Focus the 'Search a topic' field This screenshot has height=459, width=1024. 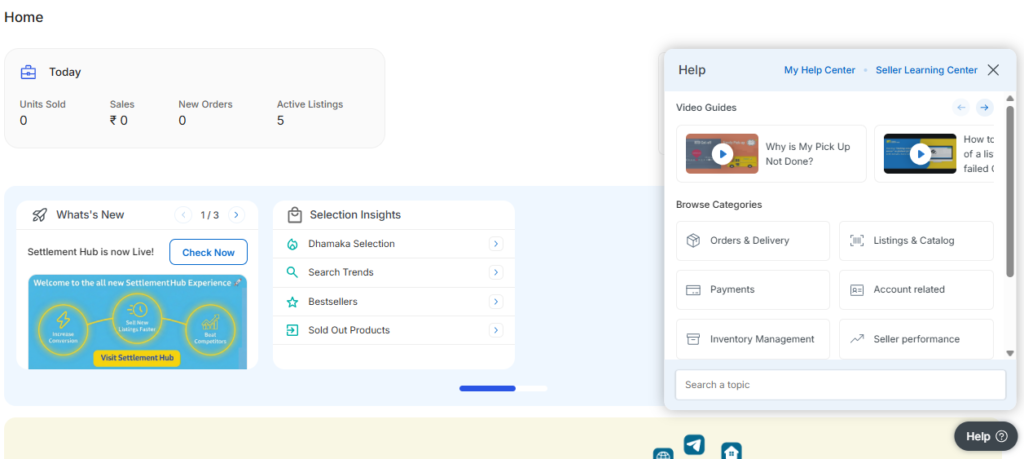[840, 385]
